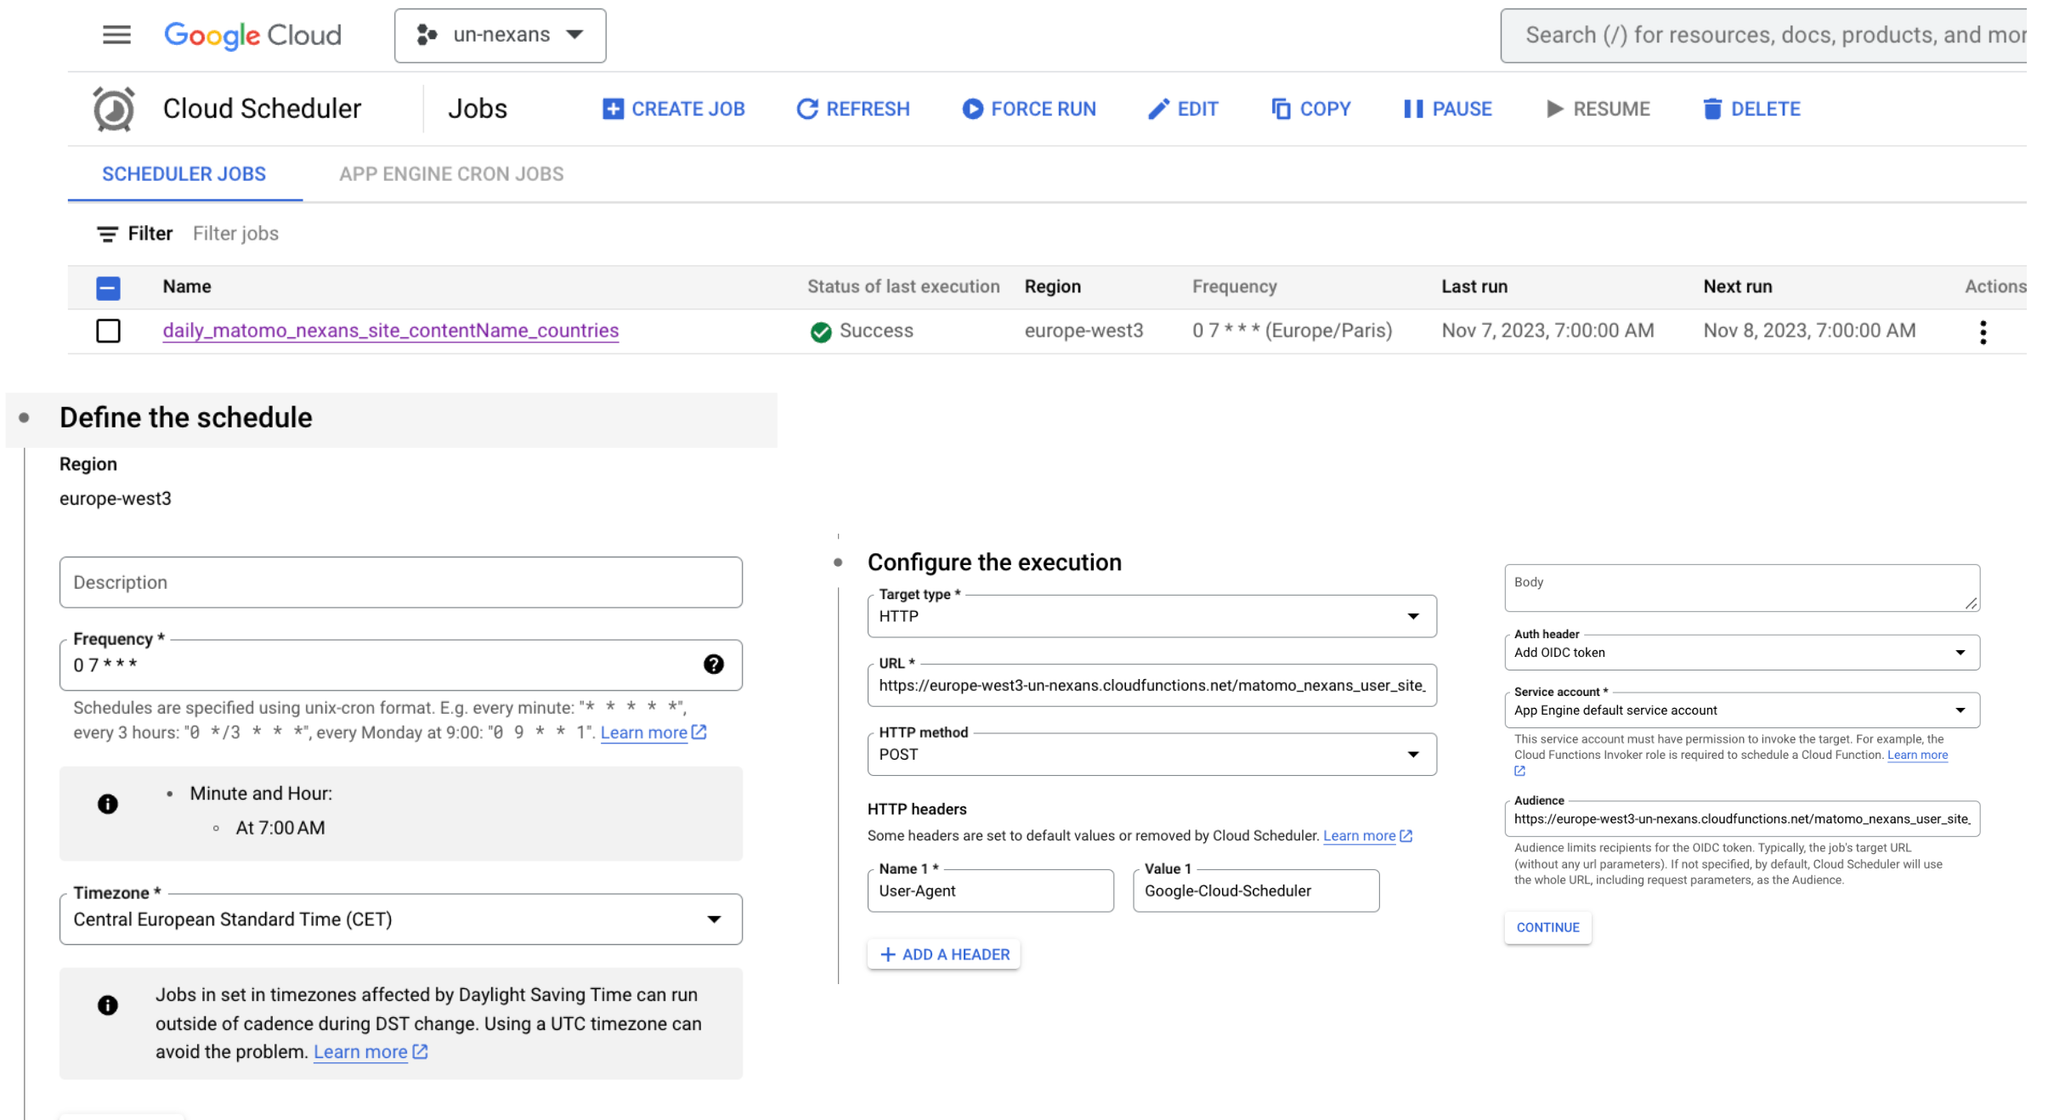Click FORCE RUN for the selected job
This screenshot has height=1120, width=2048.
(x=1029, y=109)
